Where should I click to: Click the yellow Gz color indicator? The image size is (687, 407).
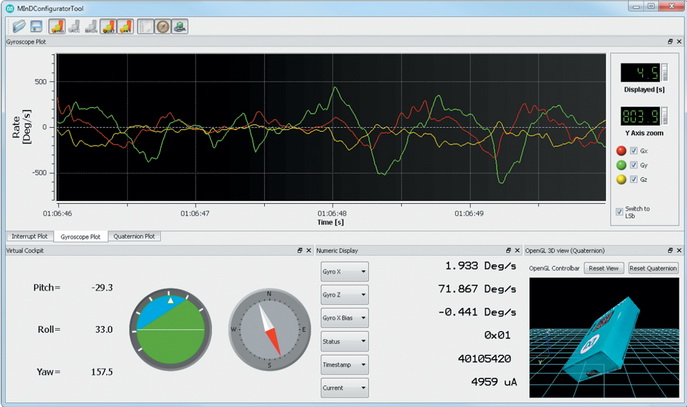(621, 179)
